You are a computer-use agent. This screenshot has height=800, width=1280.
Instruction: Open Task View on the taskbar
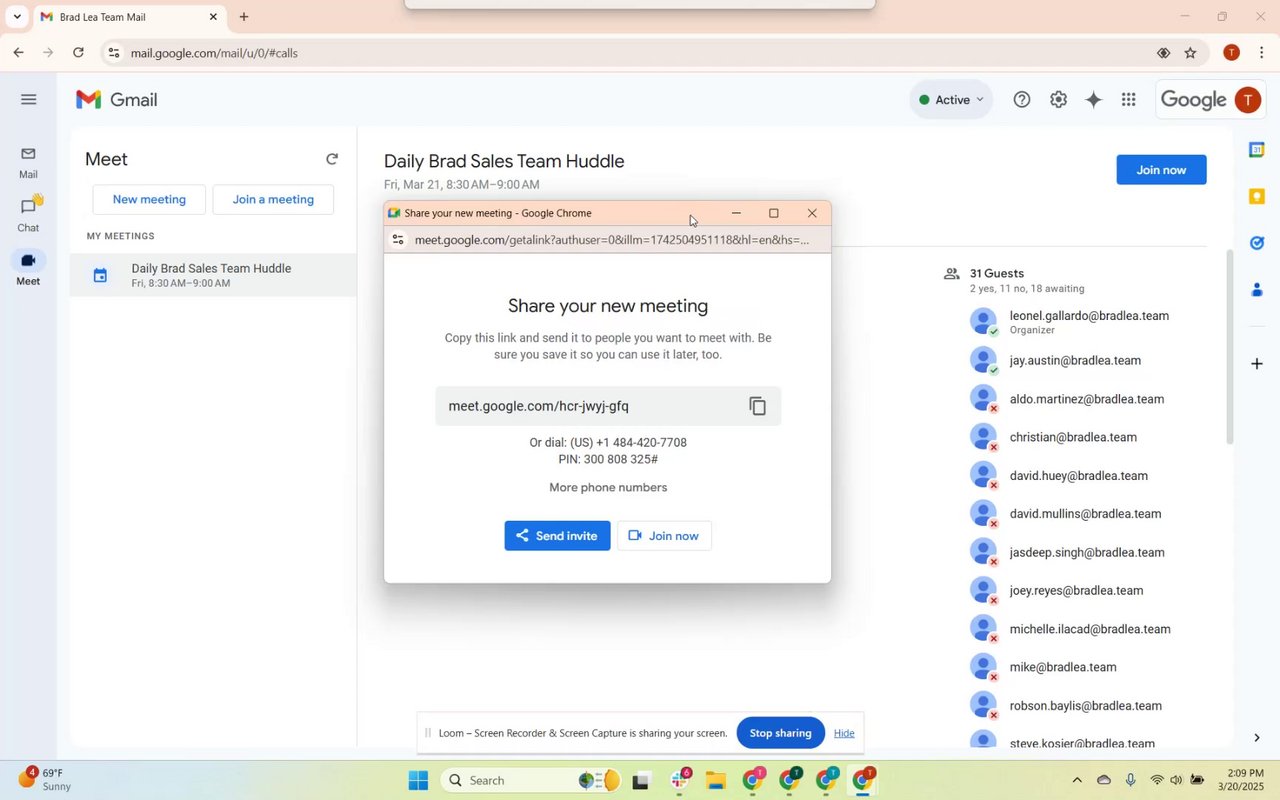(642, 781)
